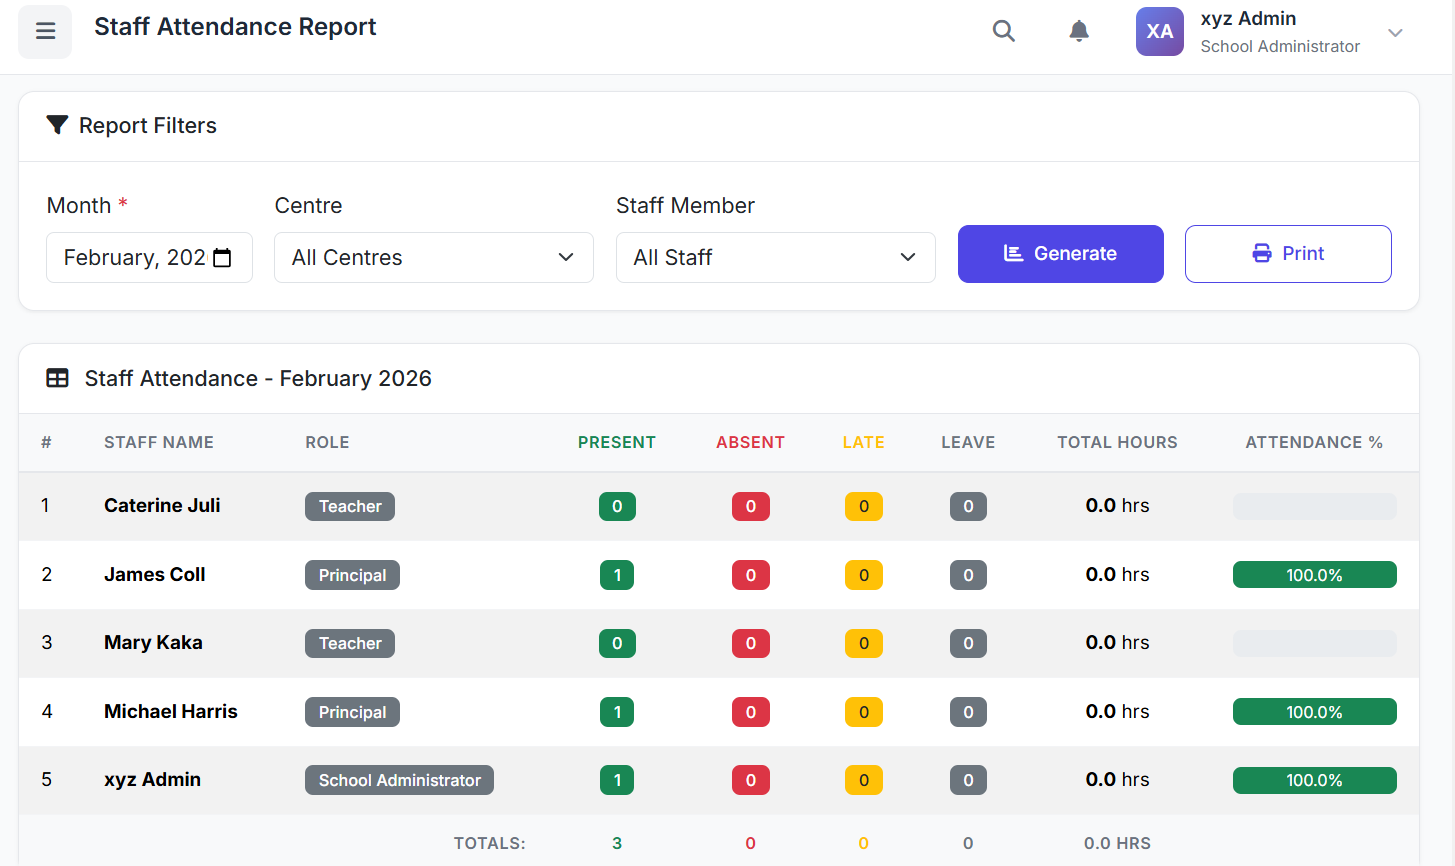Click the School Administrator role badge
The height and width of the screenshot is (866, 1455).
399,780
